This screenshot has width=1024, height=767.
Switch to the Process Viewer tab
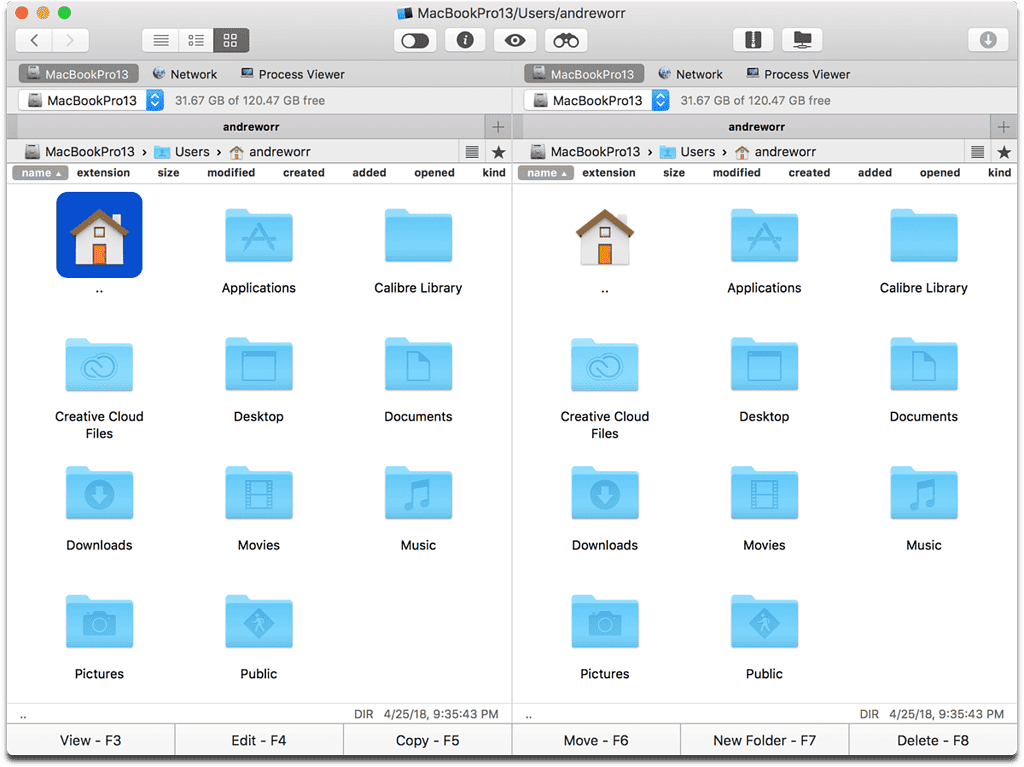[x=292, y=73]
